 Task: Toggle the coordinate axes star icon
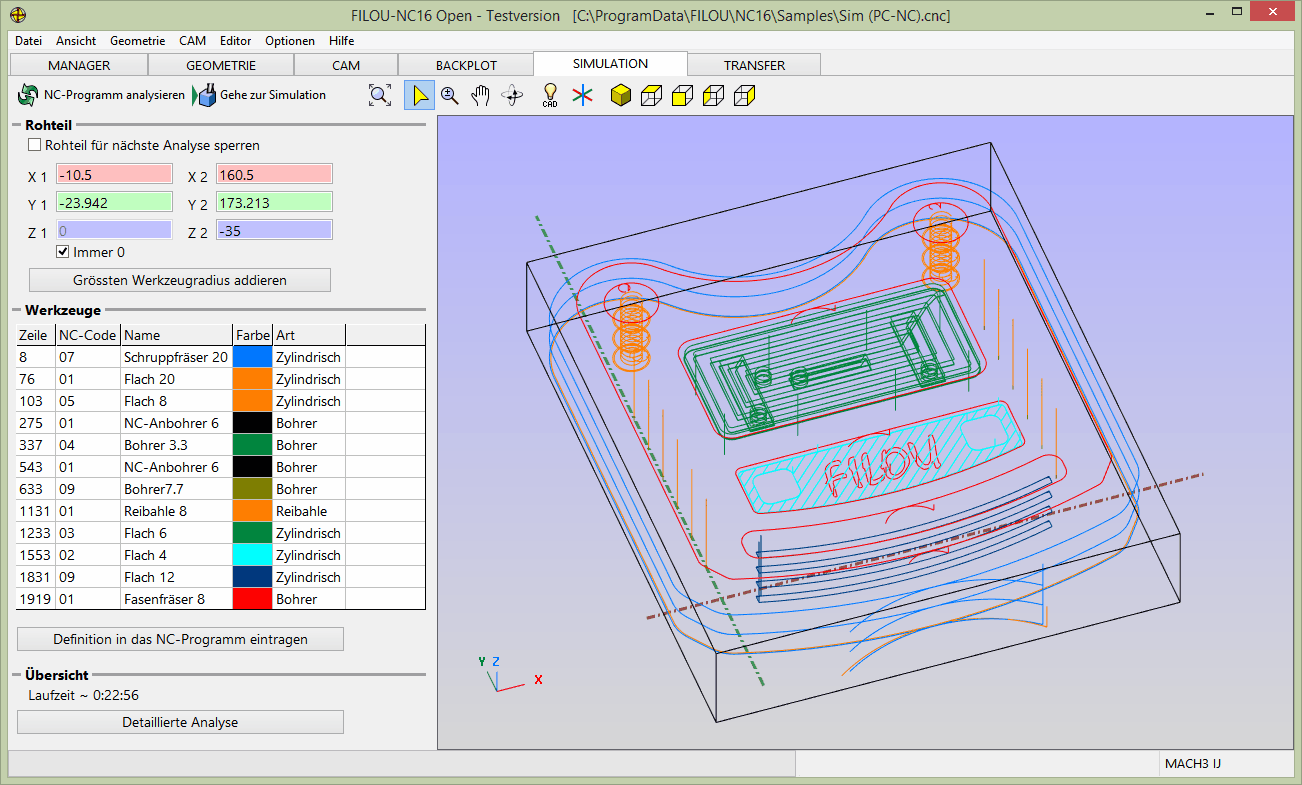(582, 95)
